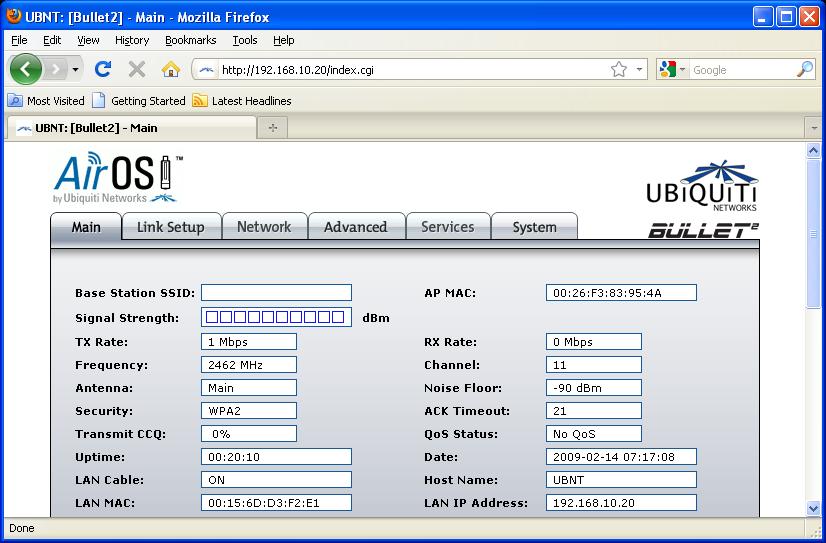Viewport: 826px width, 543px height.
Task: Open the Network tab
Action: (x=264, y=227)
